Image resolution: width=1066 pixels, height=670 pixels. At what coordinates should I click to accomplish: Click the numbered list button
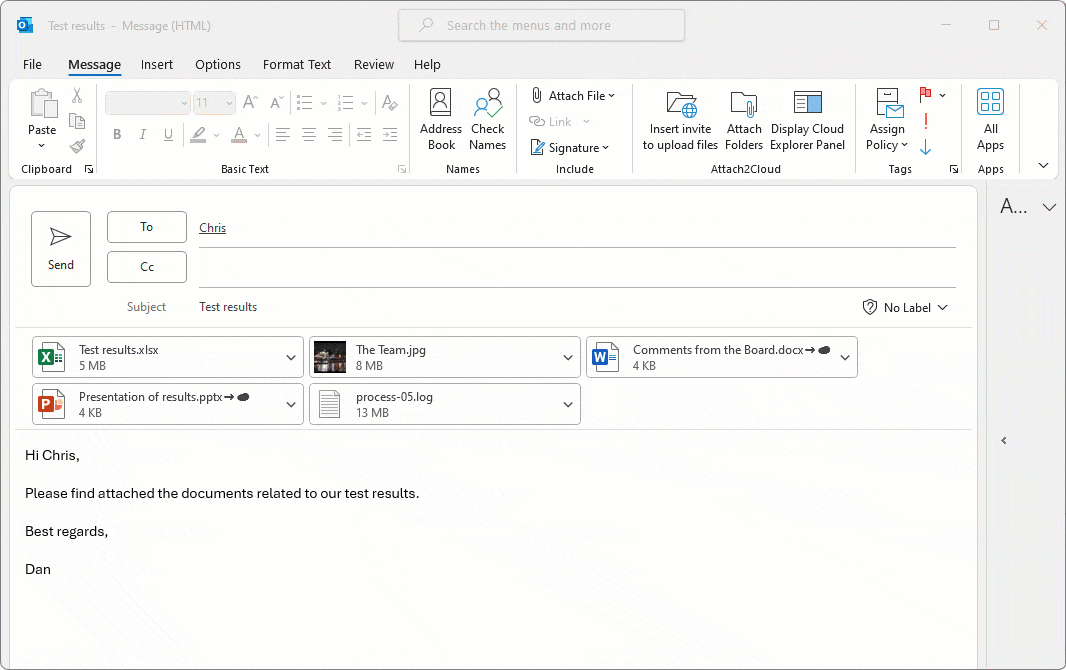point(345,103)
